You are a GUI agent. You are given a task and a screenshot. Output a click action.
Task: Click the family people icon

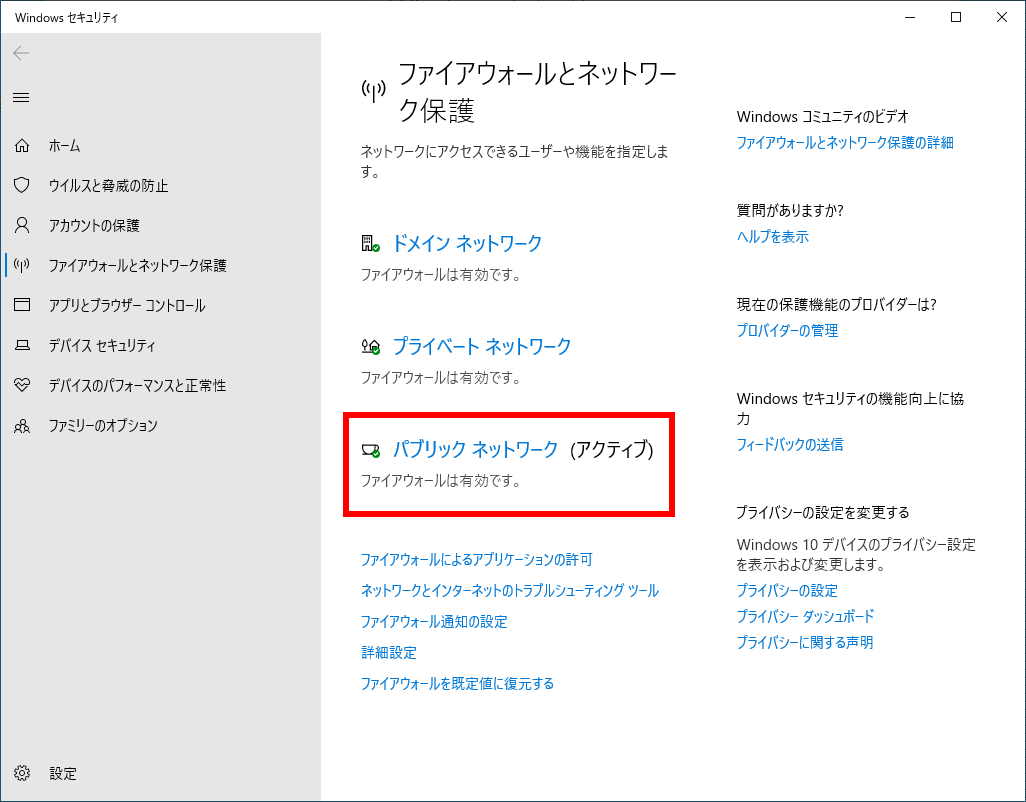22,426
